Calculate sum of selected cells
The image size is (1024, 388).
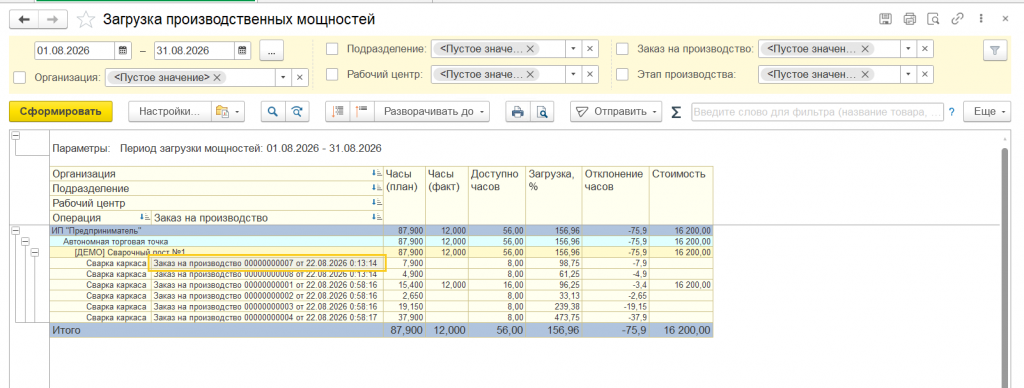[676, 112]
